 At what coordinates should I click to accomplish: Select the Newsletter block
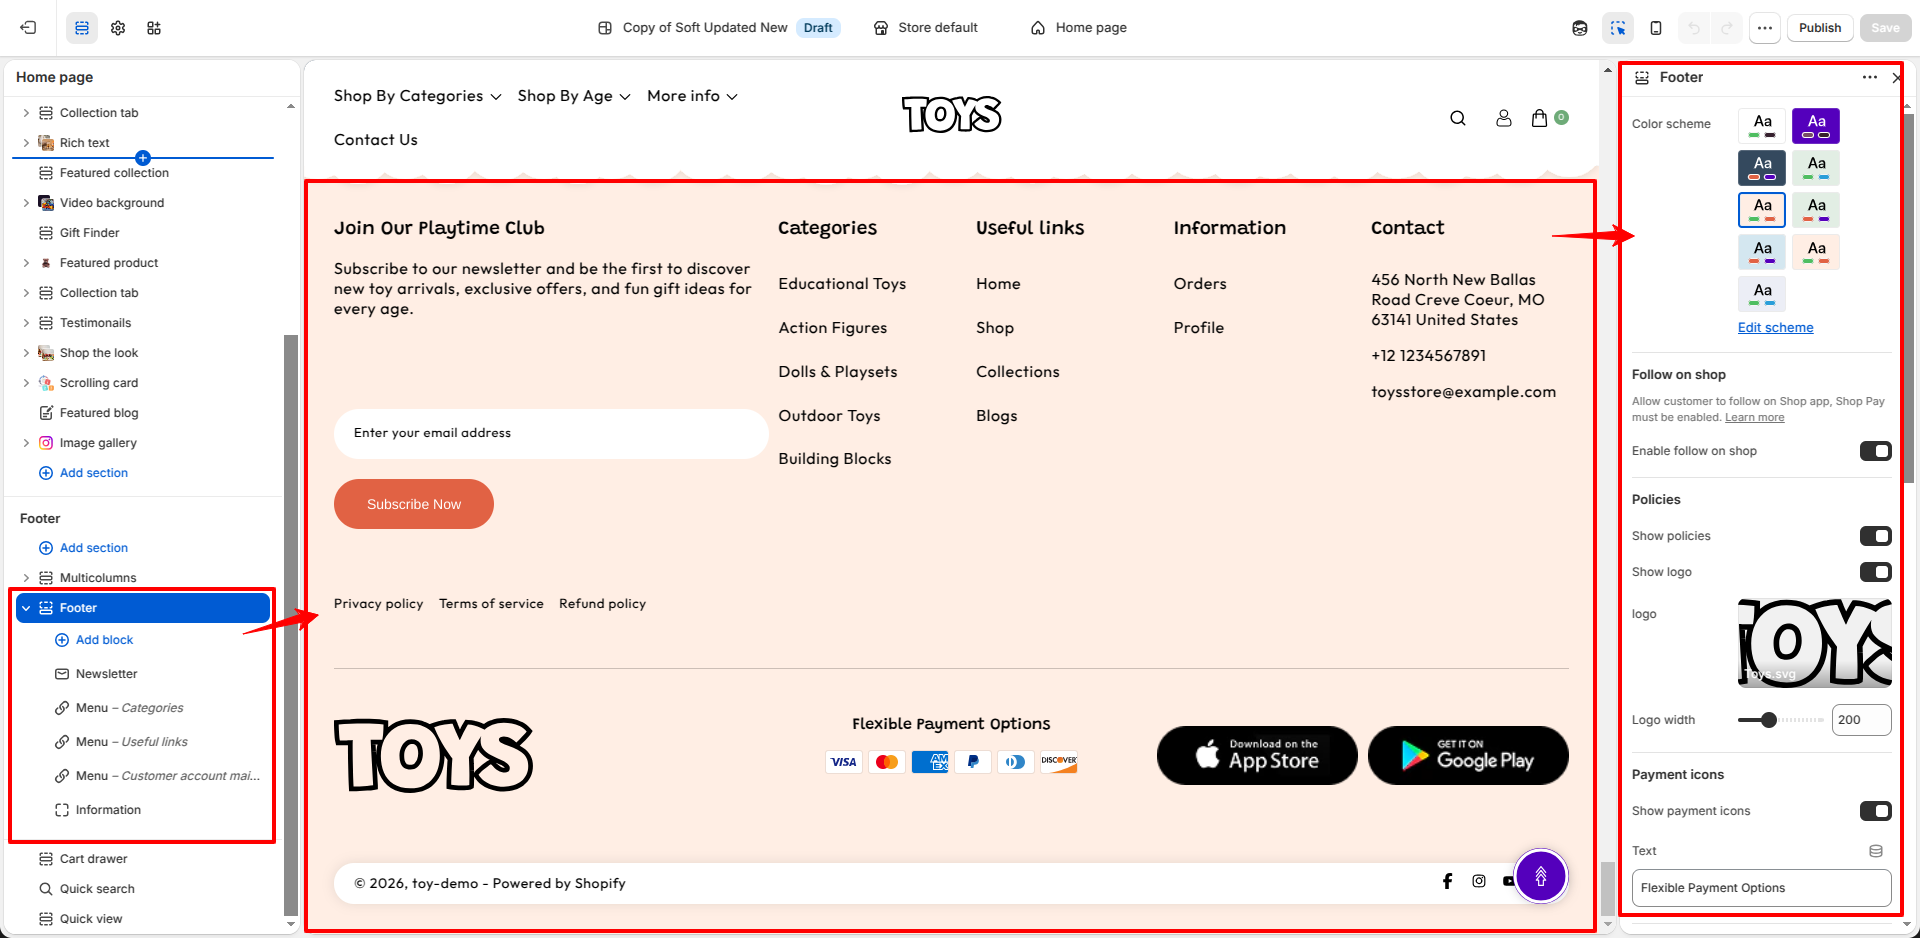107,674
